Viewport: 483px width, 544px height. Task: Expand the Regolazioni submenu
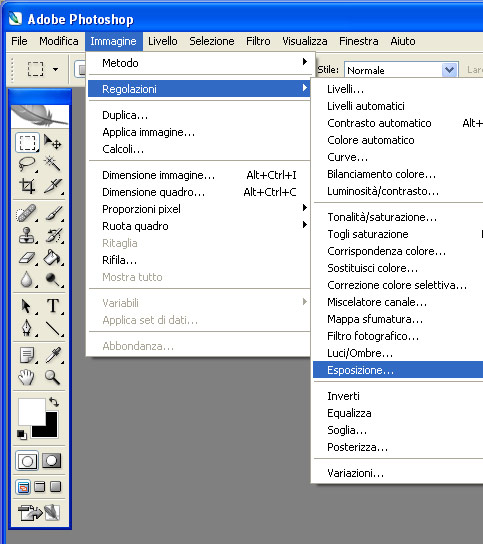point(198,89)
